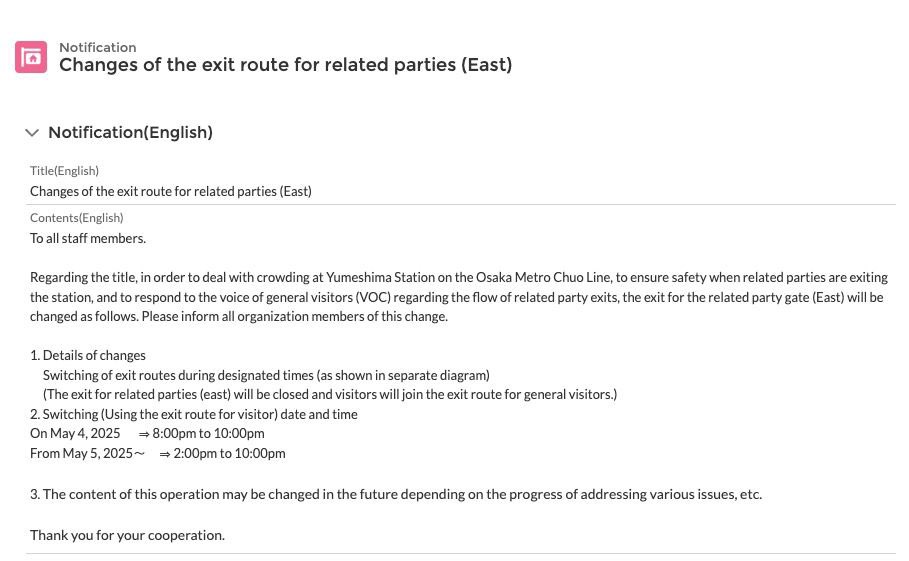Click the 'To all staff members.' line
Screen dimensions: 909x561
(88, 238)
